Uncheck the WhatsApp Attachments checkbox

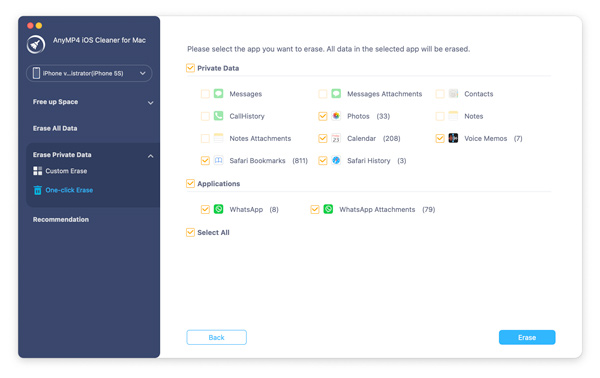pyautogui.click(x=315, y=209)
